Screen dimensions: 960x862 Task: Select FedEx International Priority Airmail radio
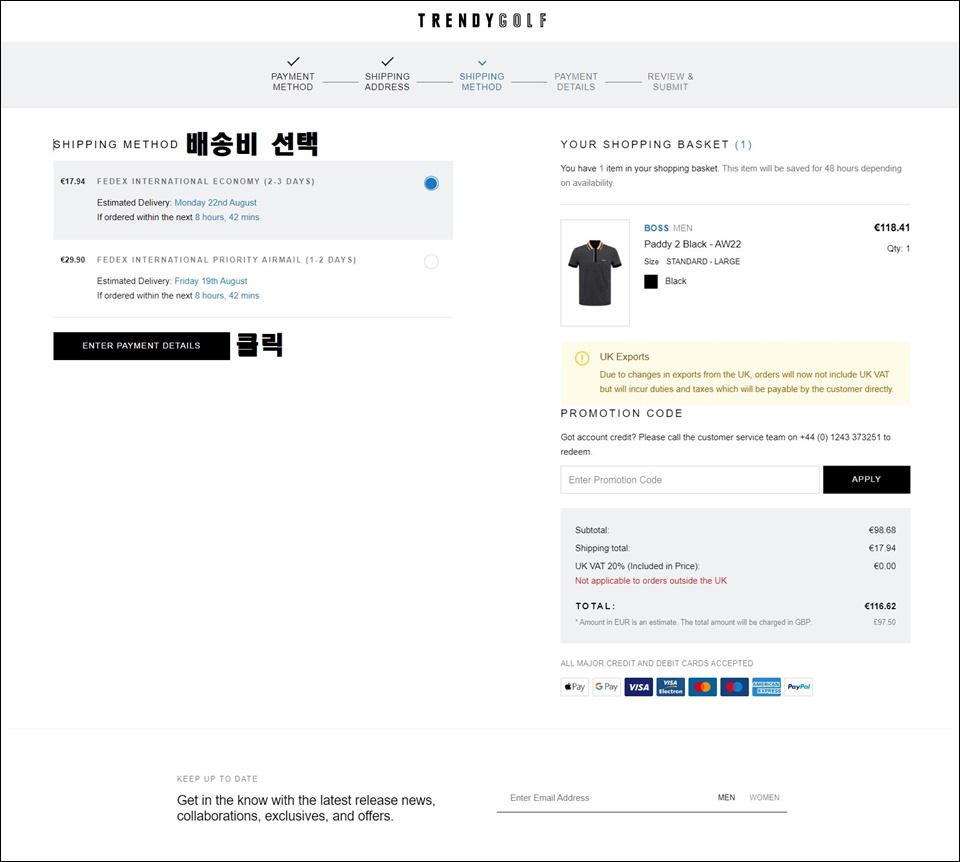pyautogui.click(x=431, y=261)
